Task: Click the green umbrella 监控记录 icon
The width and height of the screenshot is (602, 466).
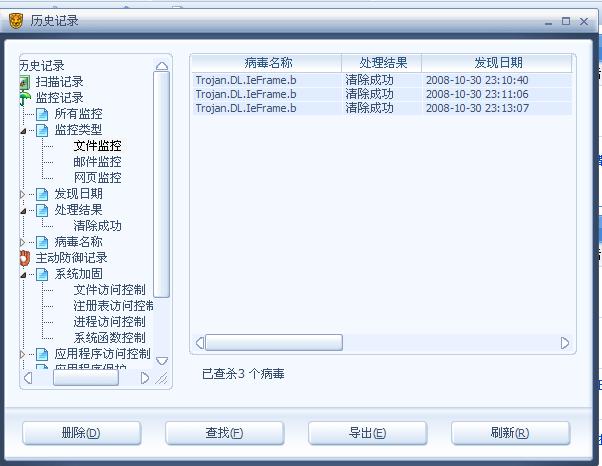Action: 25,98
